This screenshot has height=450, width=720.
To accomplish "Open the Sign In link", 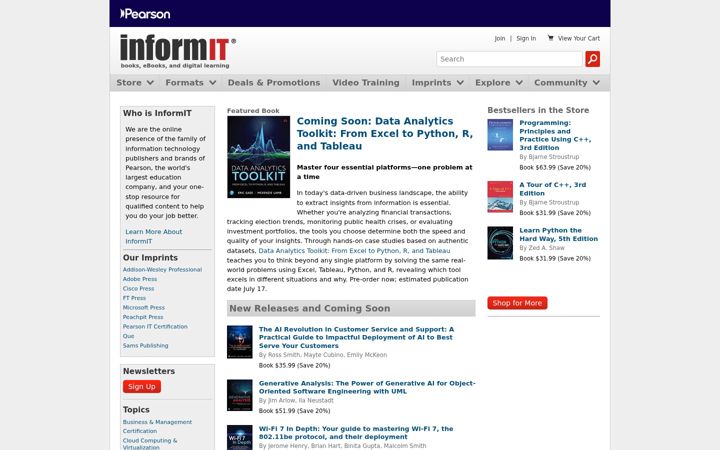I will tap(526, 39).
